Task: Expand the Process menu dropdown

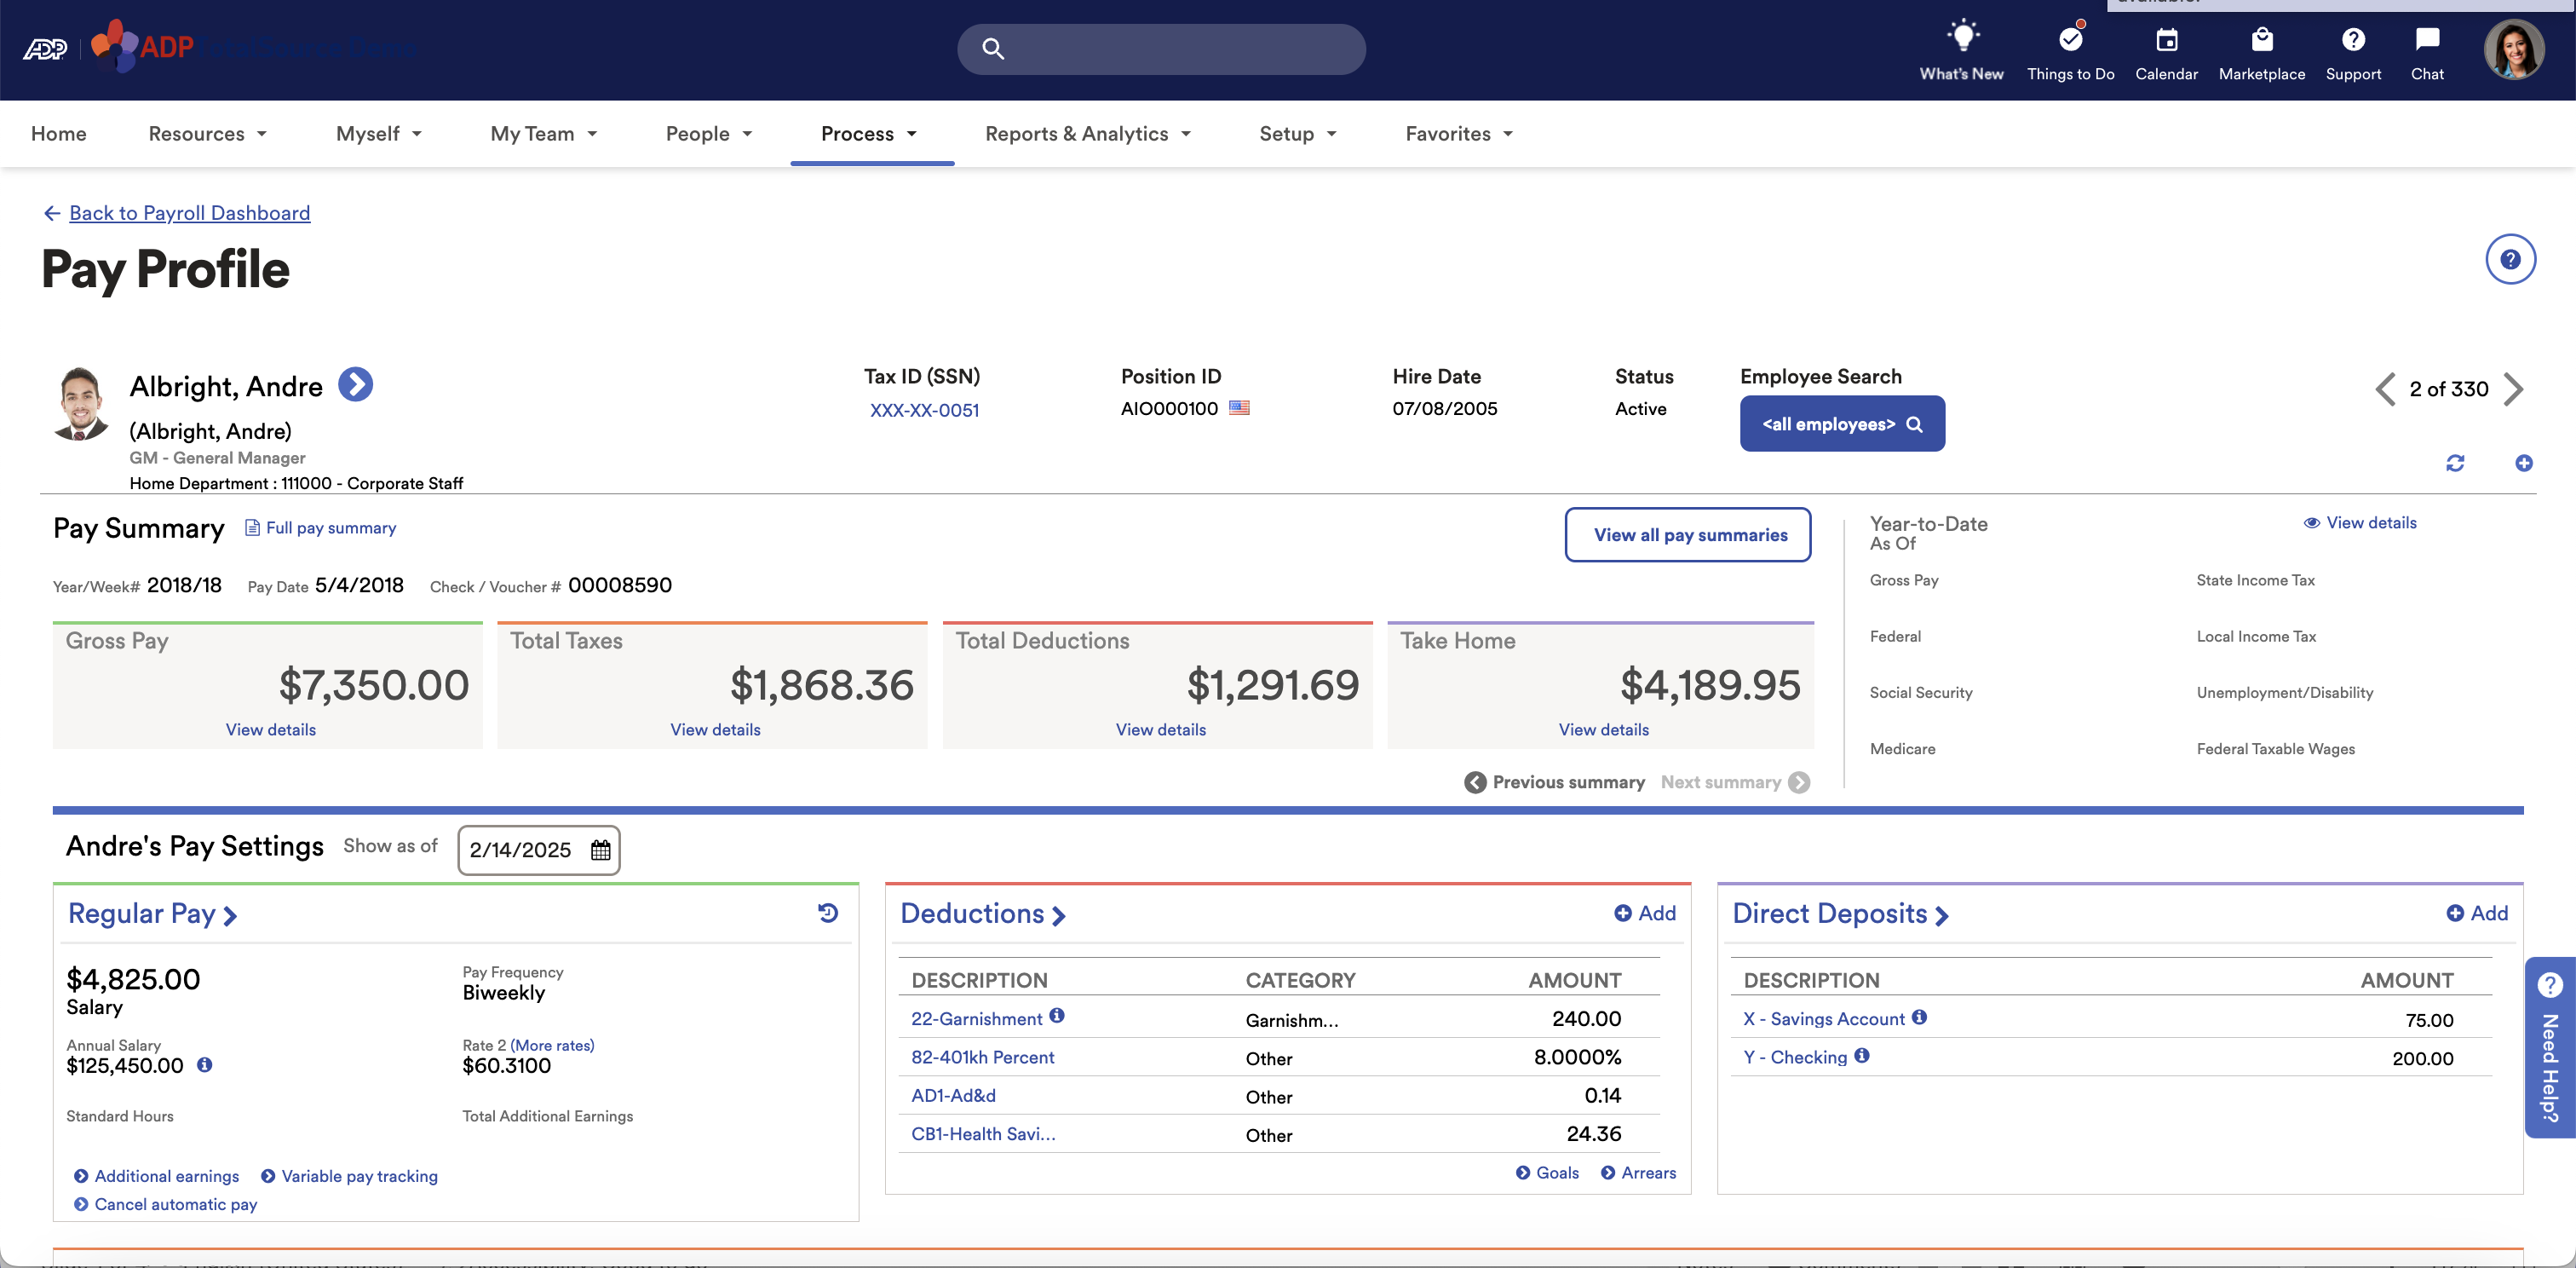Action: pos(868,134)
